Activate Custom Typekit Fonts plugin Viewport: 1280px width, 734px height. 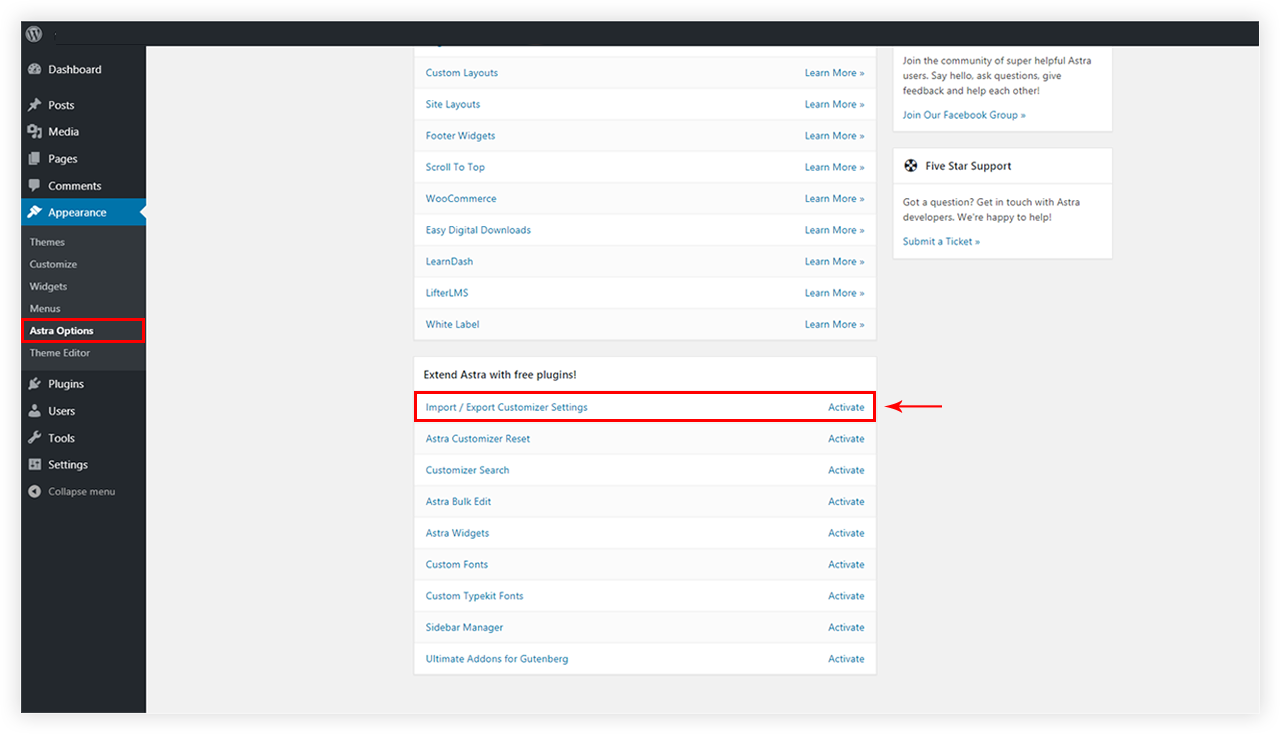(846, 596)
